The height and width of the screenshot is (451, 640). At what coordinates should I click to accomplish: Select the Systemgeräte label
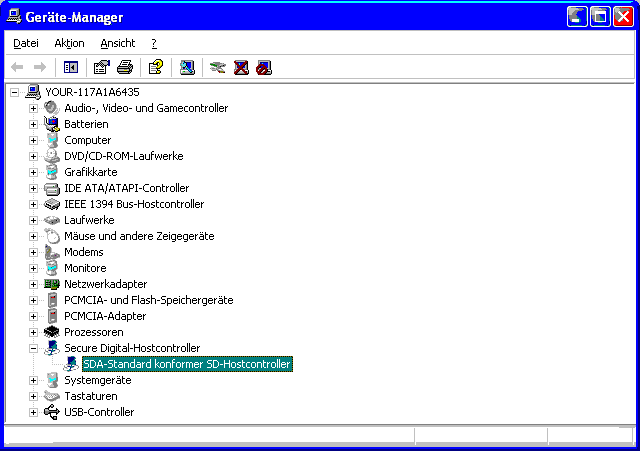98,380
